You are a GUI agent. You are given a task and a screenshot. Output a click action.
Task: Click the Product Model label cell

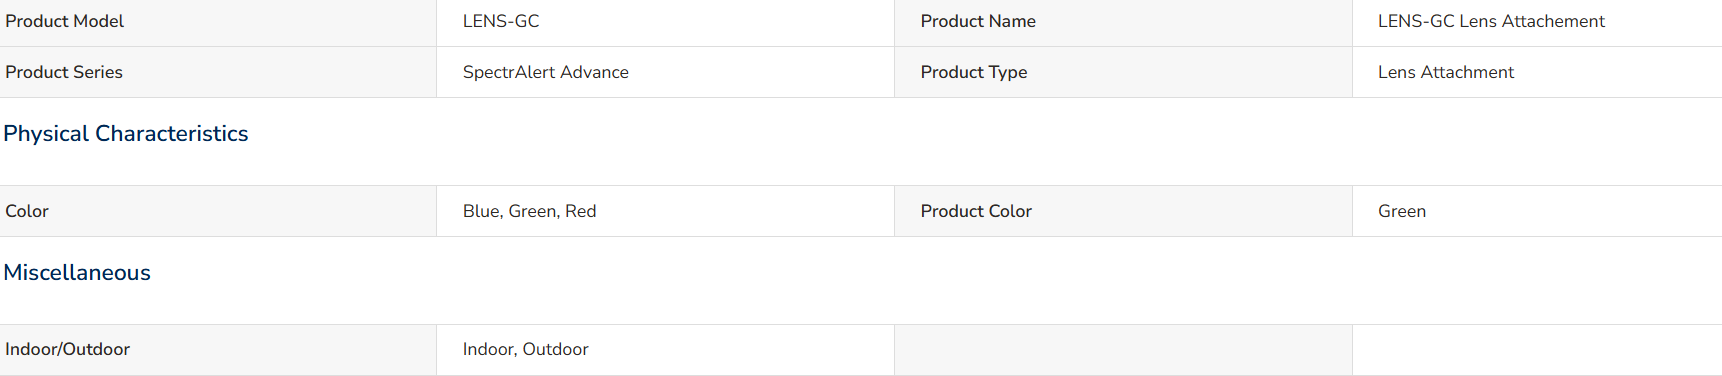(x=218, y=22)
